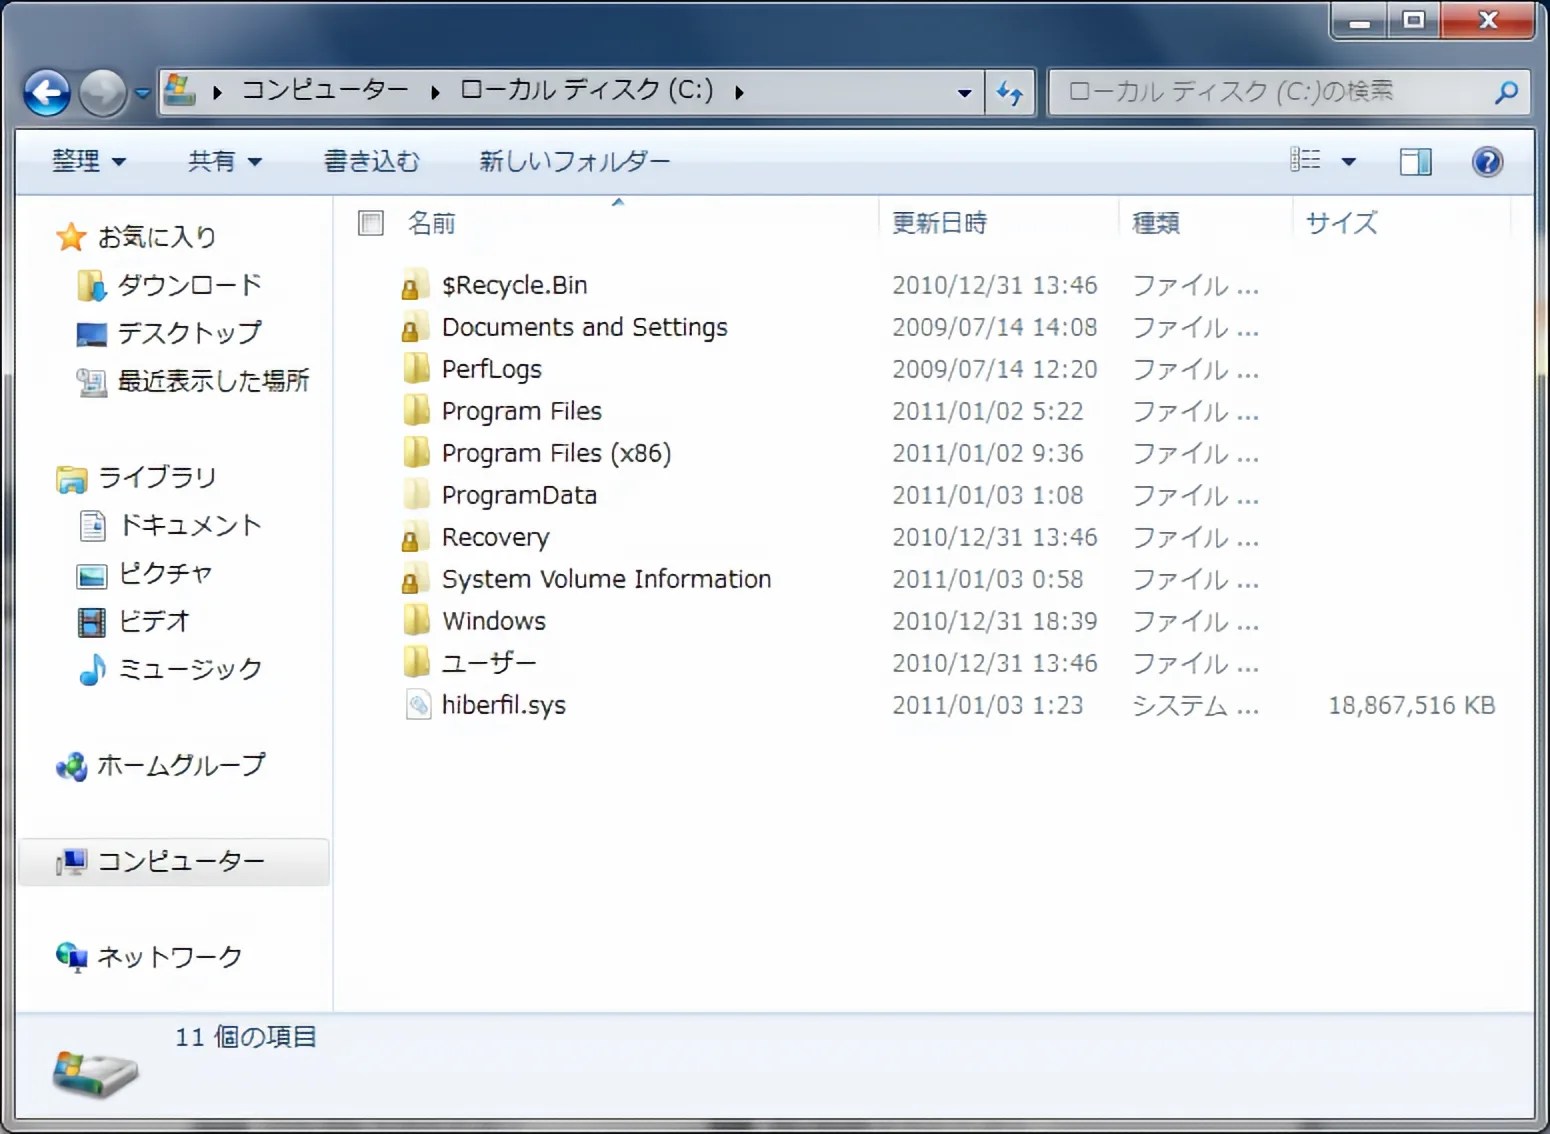Select ダウンロード in the favorites list
Image resolution: width=1550 pixels, height=1134 pixels.
pos(189,286)
